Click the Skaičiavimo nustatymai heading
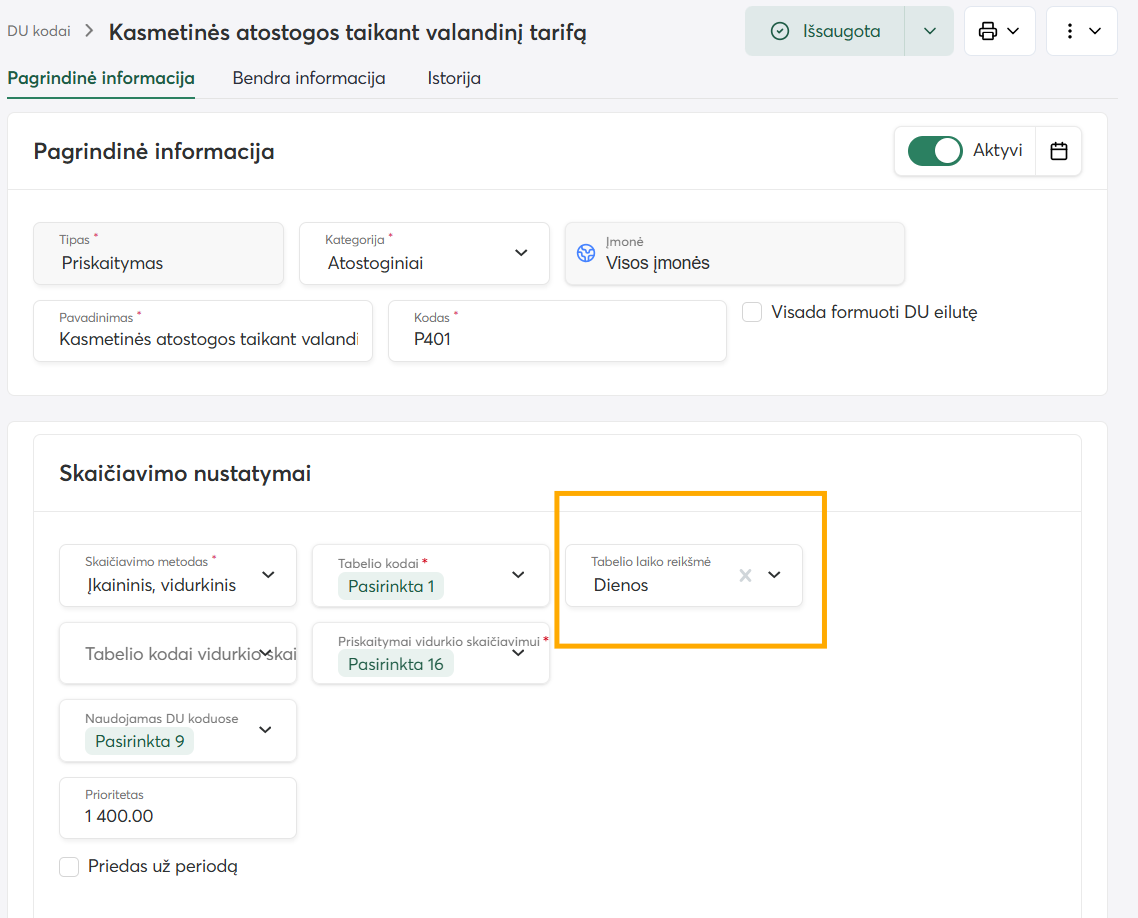The height and width of the screenshot is (918, 1138). click(x=185, y=473)
